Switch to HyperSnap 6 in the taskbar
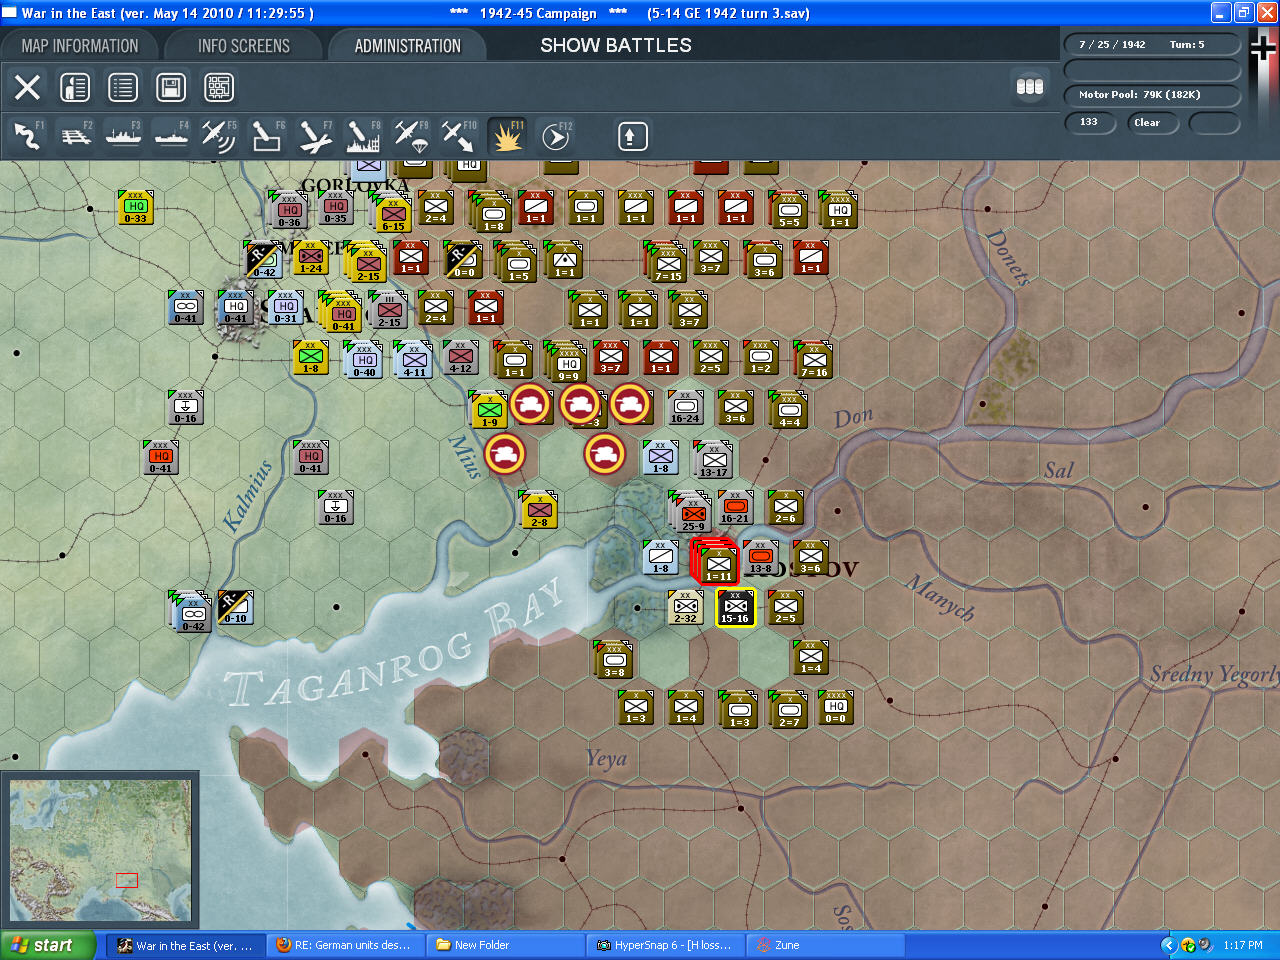The image size is (1280, 960). tap(665, 945)
